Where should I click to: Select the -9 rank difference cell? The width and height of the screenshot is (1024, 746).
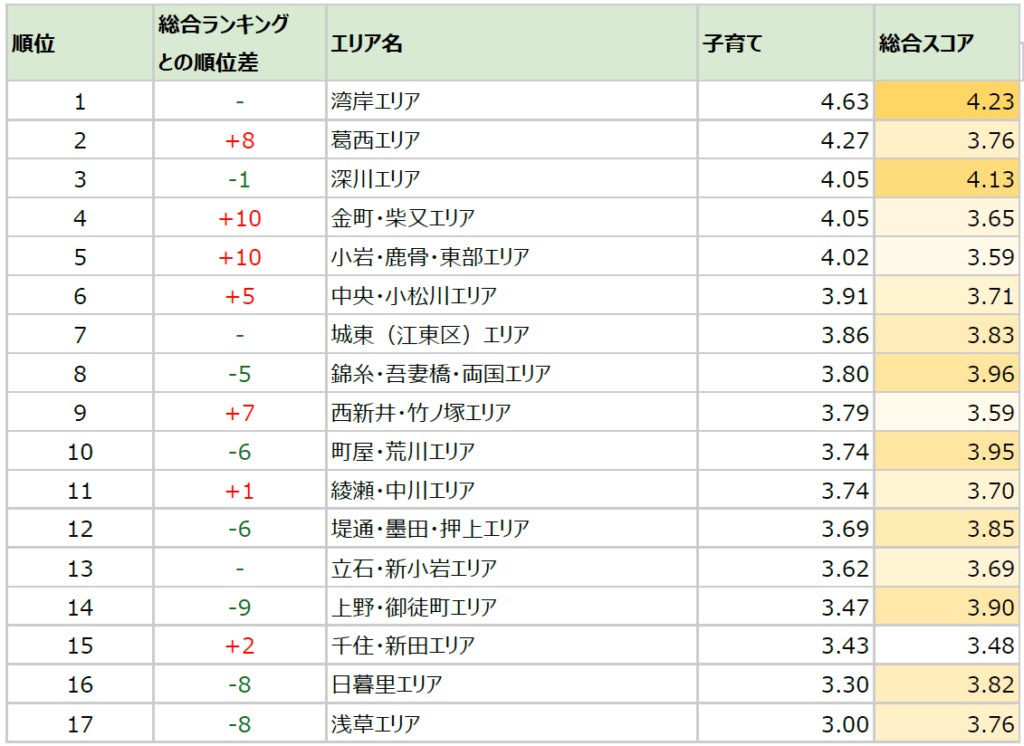point(240,607)
